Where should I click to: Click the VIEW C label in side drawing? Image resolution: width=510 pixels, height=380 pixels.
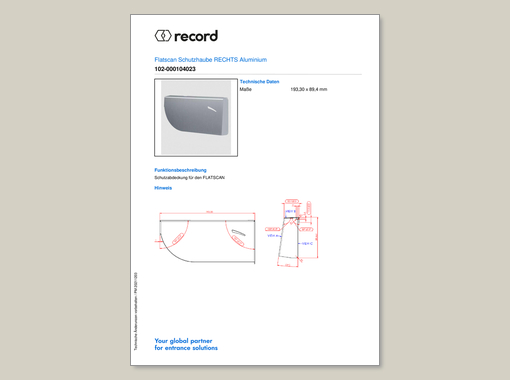307,244
